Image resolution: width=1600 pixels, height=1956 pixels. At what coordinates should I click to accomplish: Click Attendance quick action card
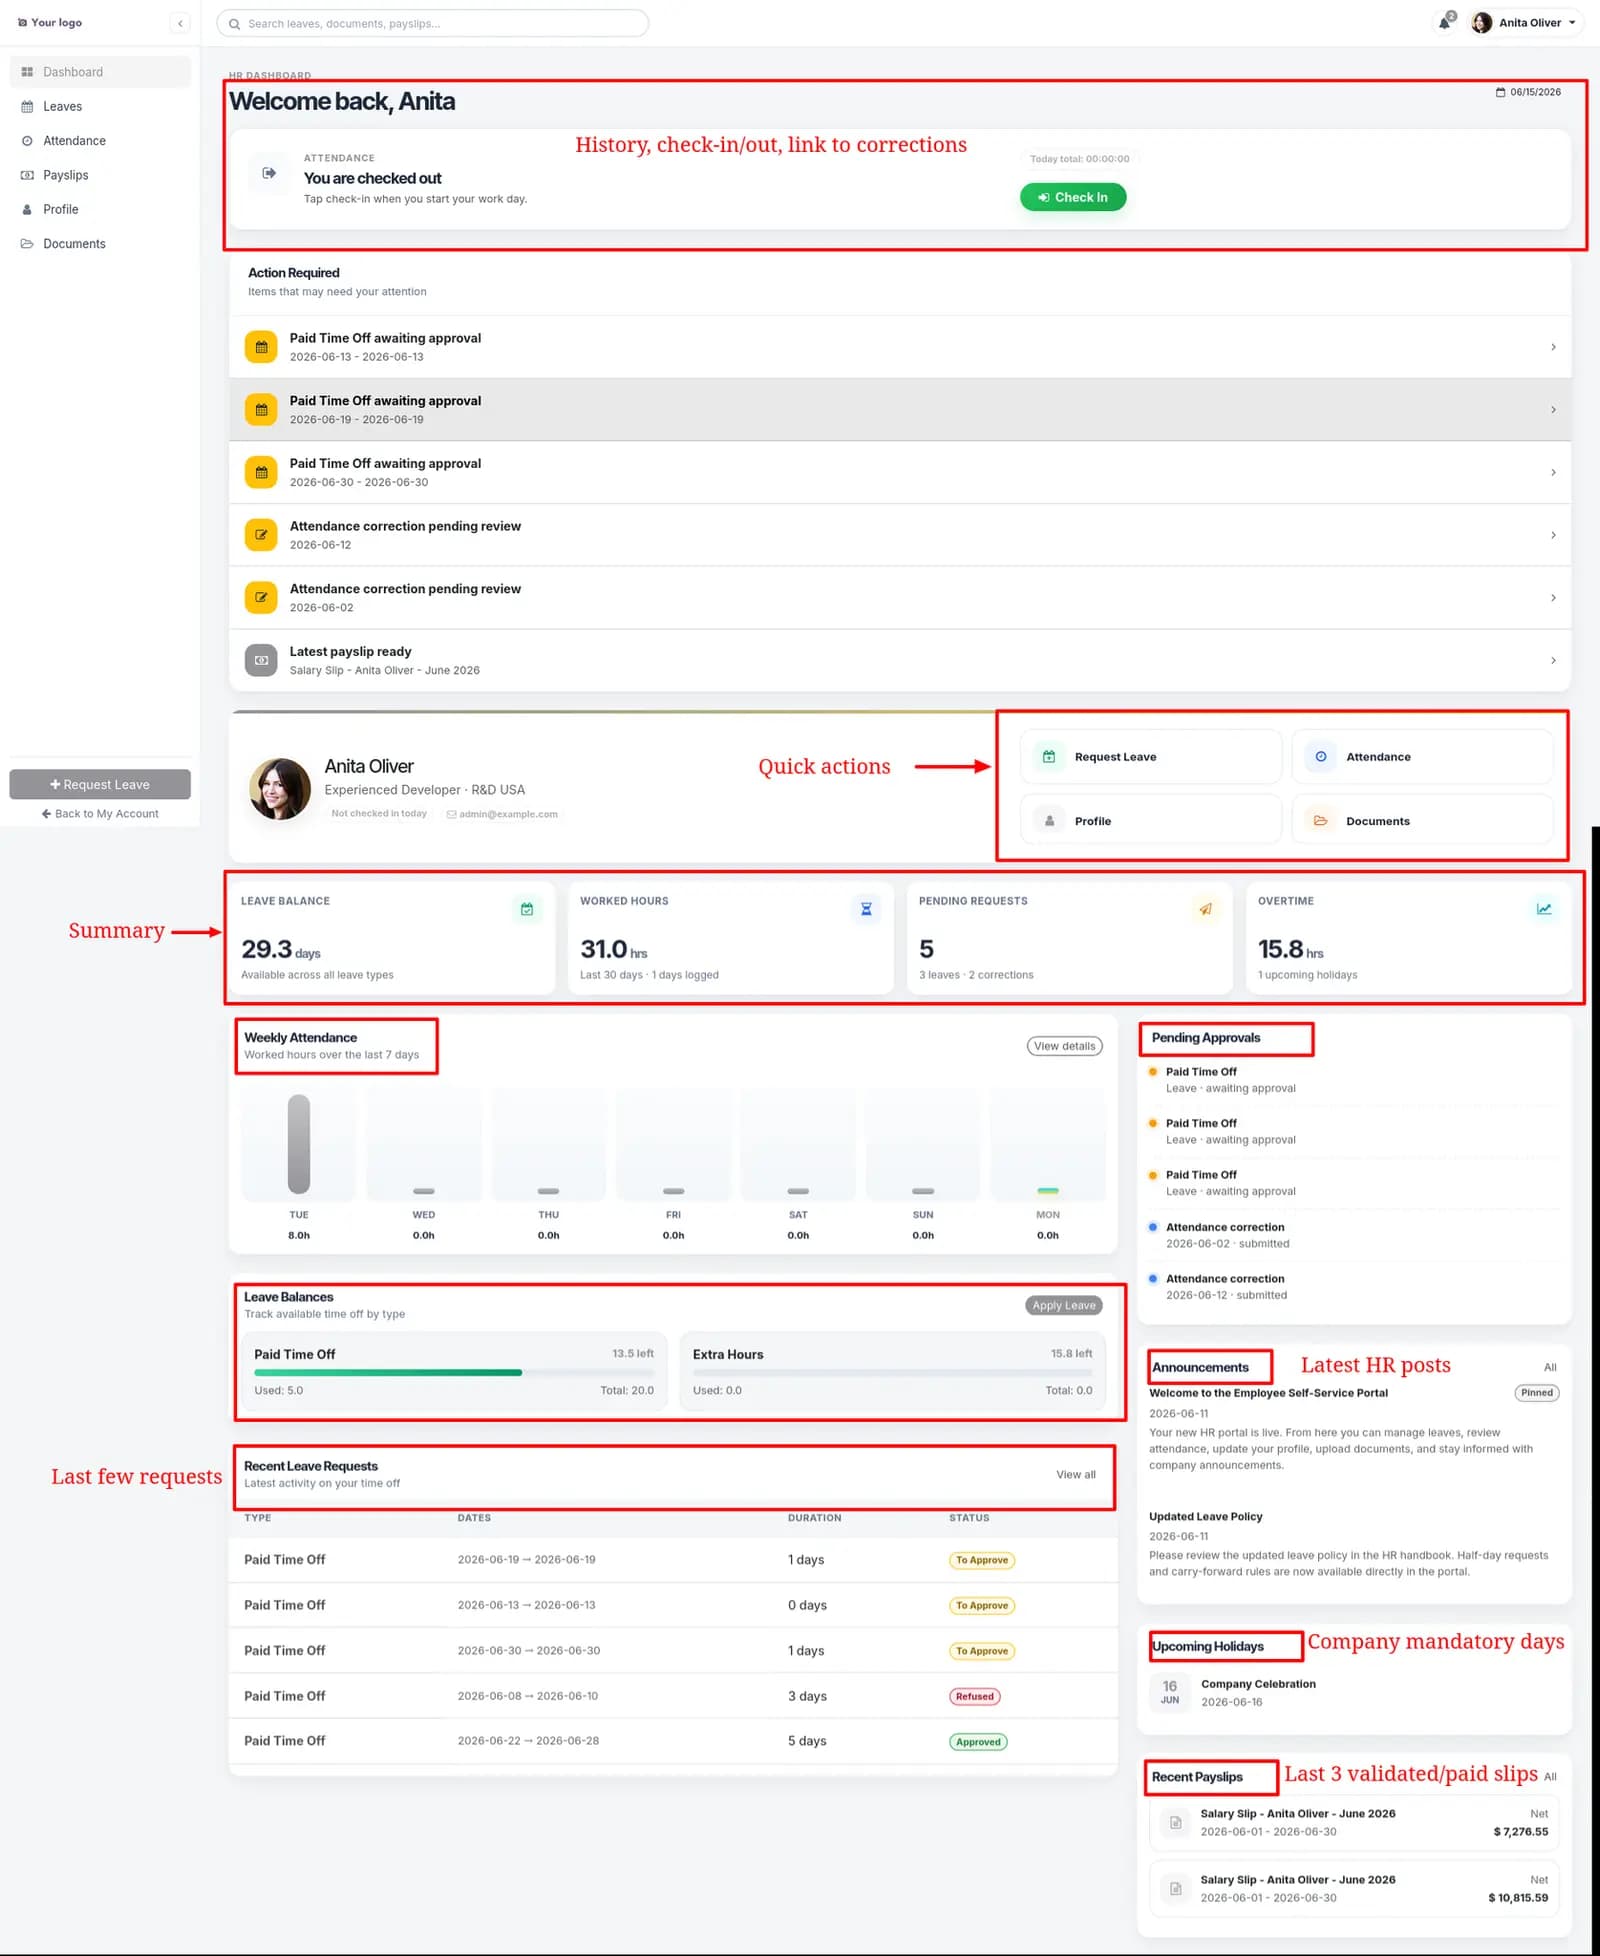point(1422,757)
